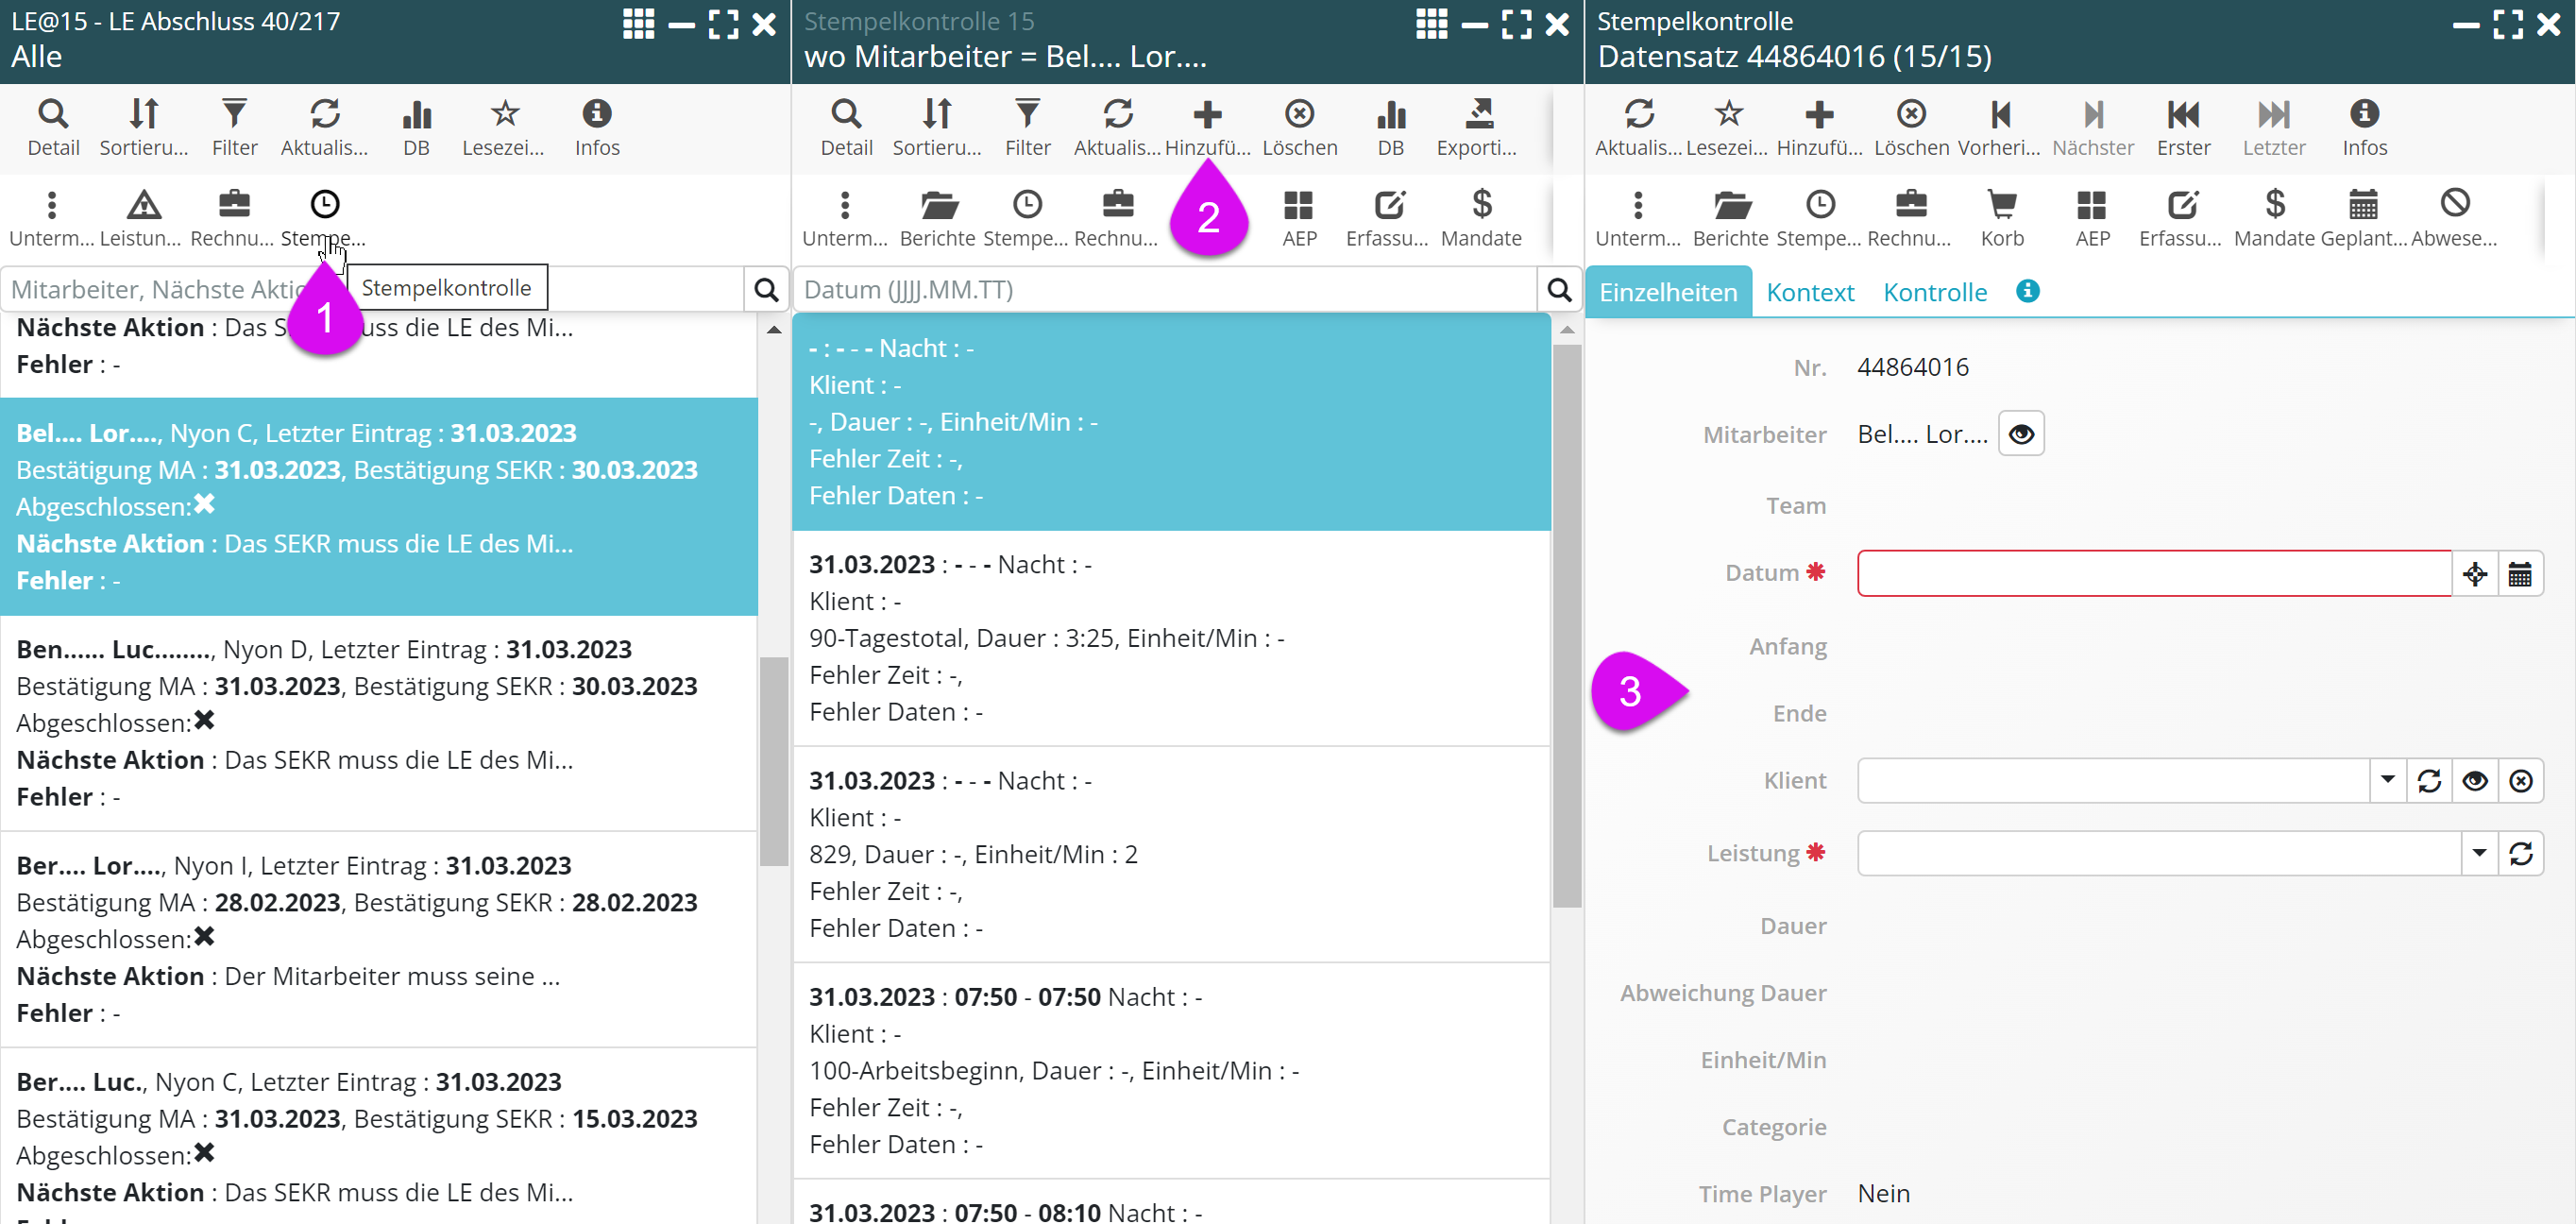
Task: Show Mitarbeiter details via eye icon
Action: point(2020,434)
